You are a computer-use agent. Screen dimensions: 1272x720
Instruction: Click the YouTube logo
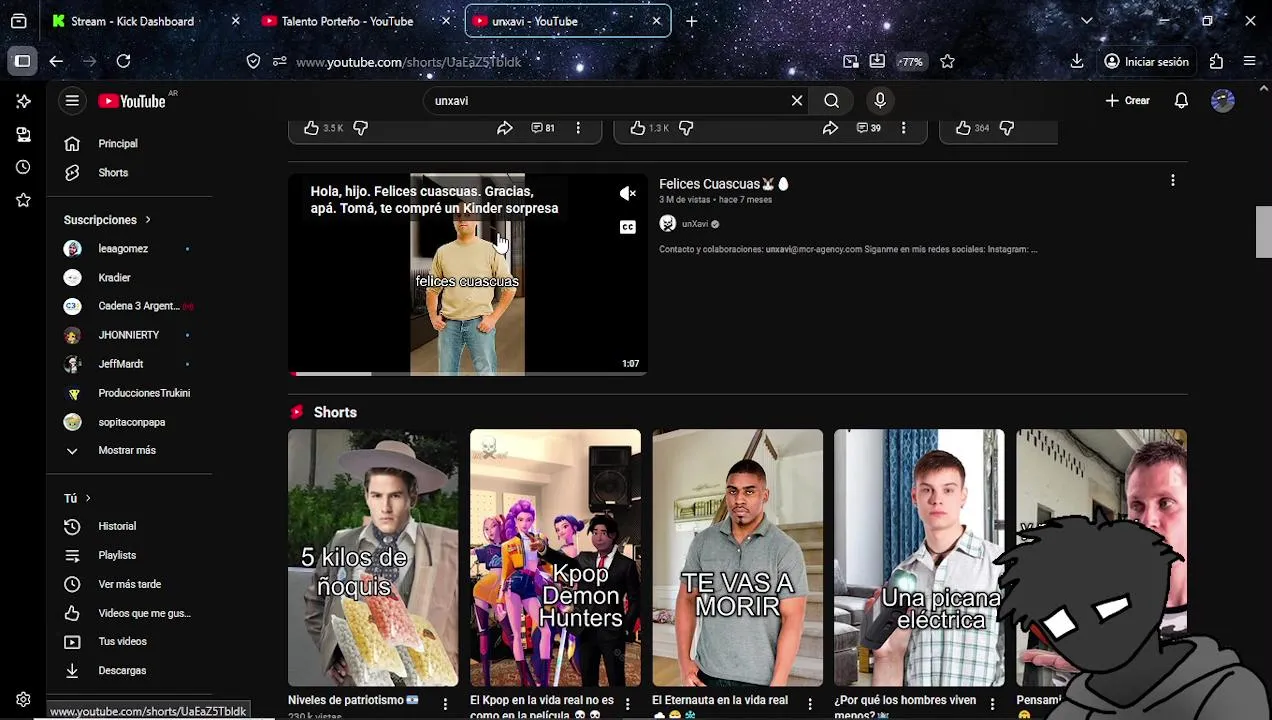[x=132, y=101]
